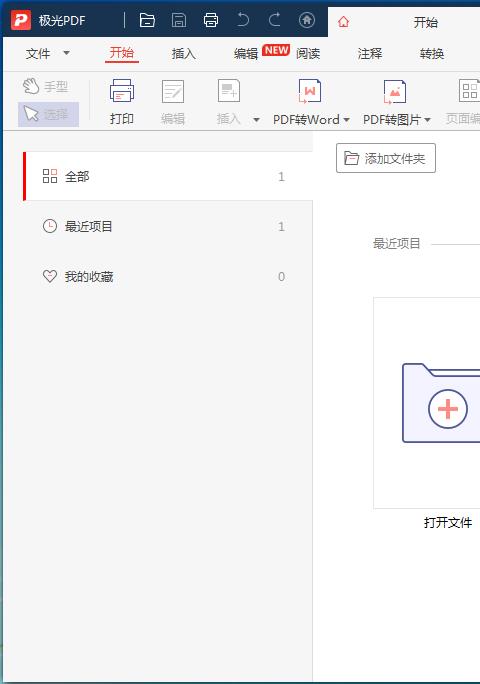The height and width of the screenshot is (684, 480).
Task: Switch to the 注释 ribbon tab
Action: 370,54
